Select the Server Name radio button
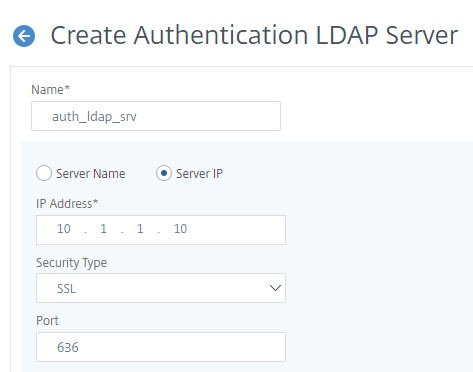473x372 pixels. click(44, 173)
